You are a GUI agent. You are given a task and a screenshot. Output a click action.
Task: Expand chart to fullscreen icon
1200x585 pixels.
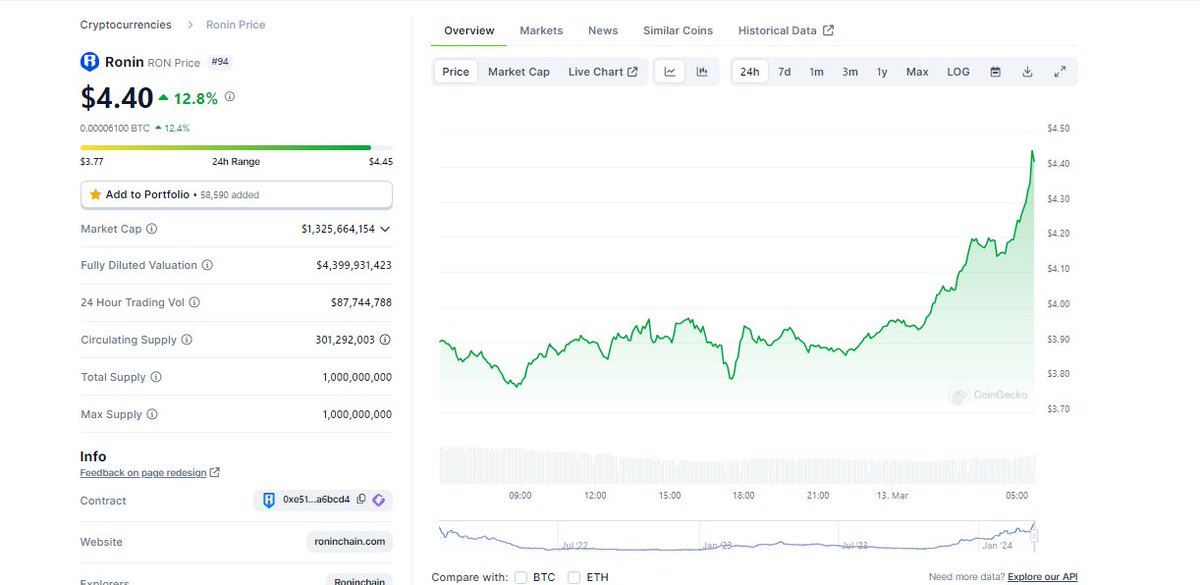tap(1060, 72)
